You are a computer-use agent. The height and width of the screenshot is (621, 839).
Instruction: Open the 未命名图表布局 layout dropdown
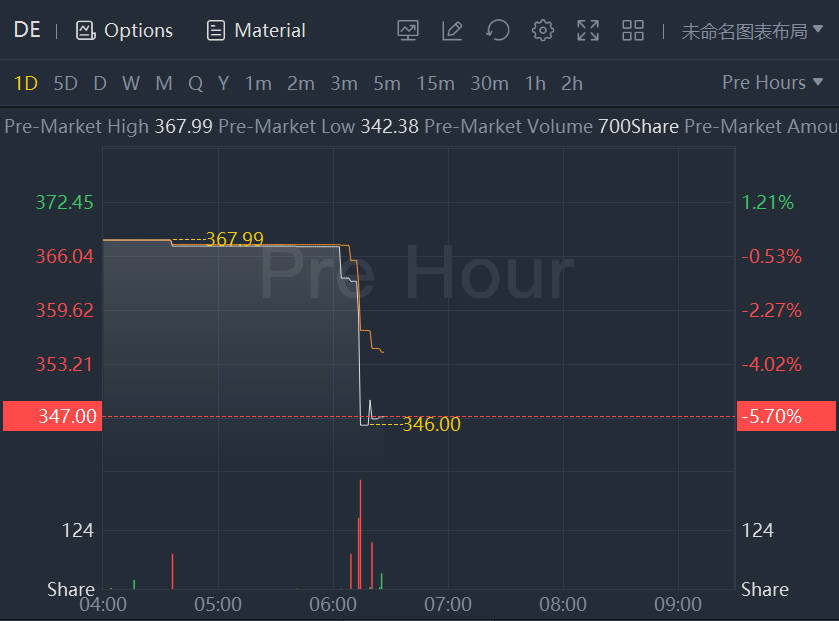point(752,31)
